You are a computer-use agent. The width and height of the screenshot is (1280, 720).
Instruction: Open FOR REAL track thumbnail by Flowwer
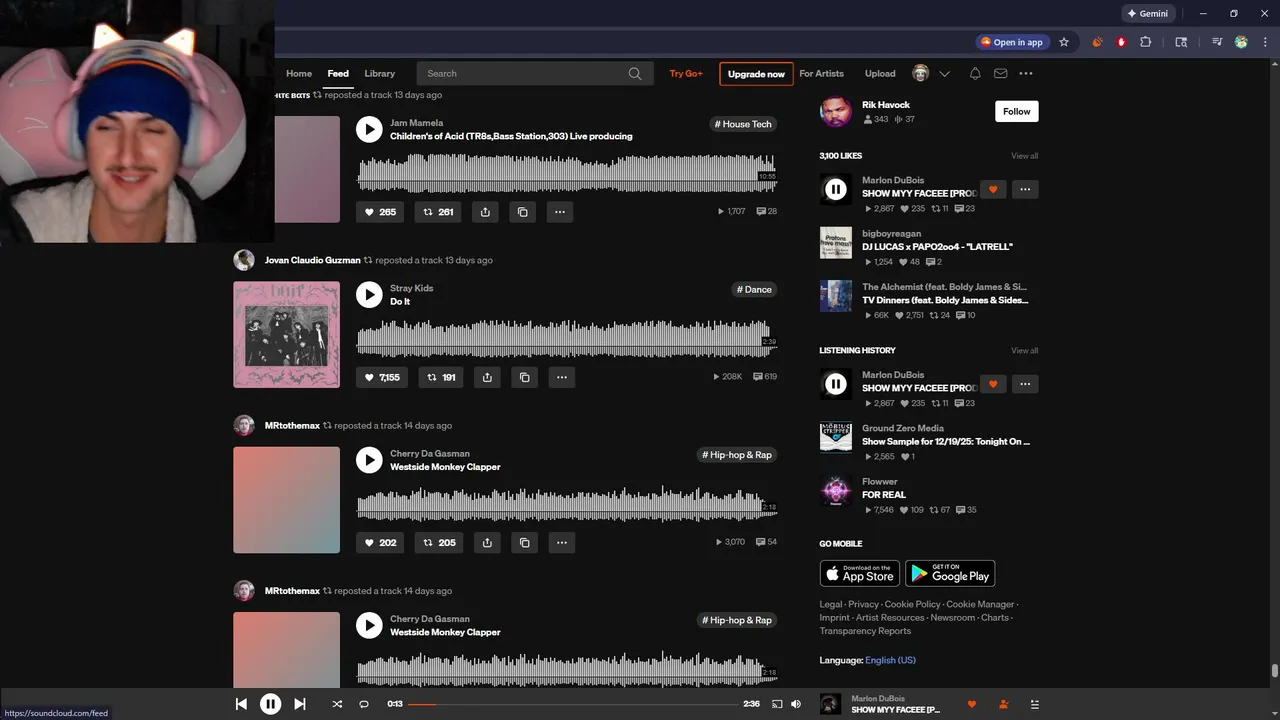pos(836,490)
